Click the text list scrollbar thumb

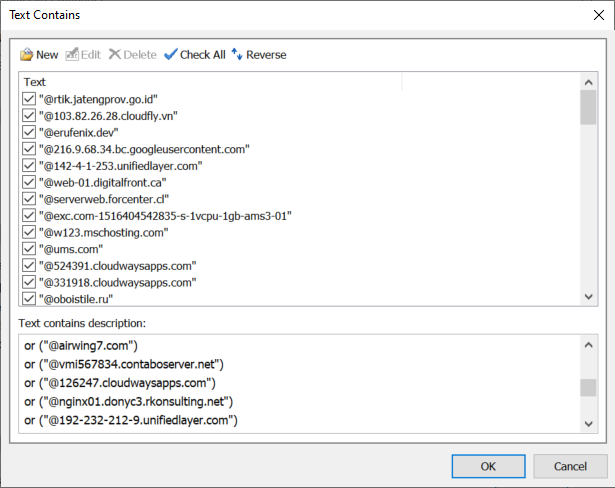click(588, 107)
